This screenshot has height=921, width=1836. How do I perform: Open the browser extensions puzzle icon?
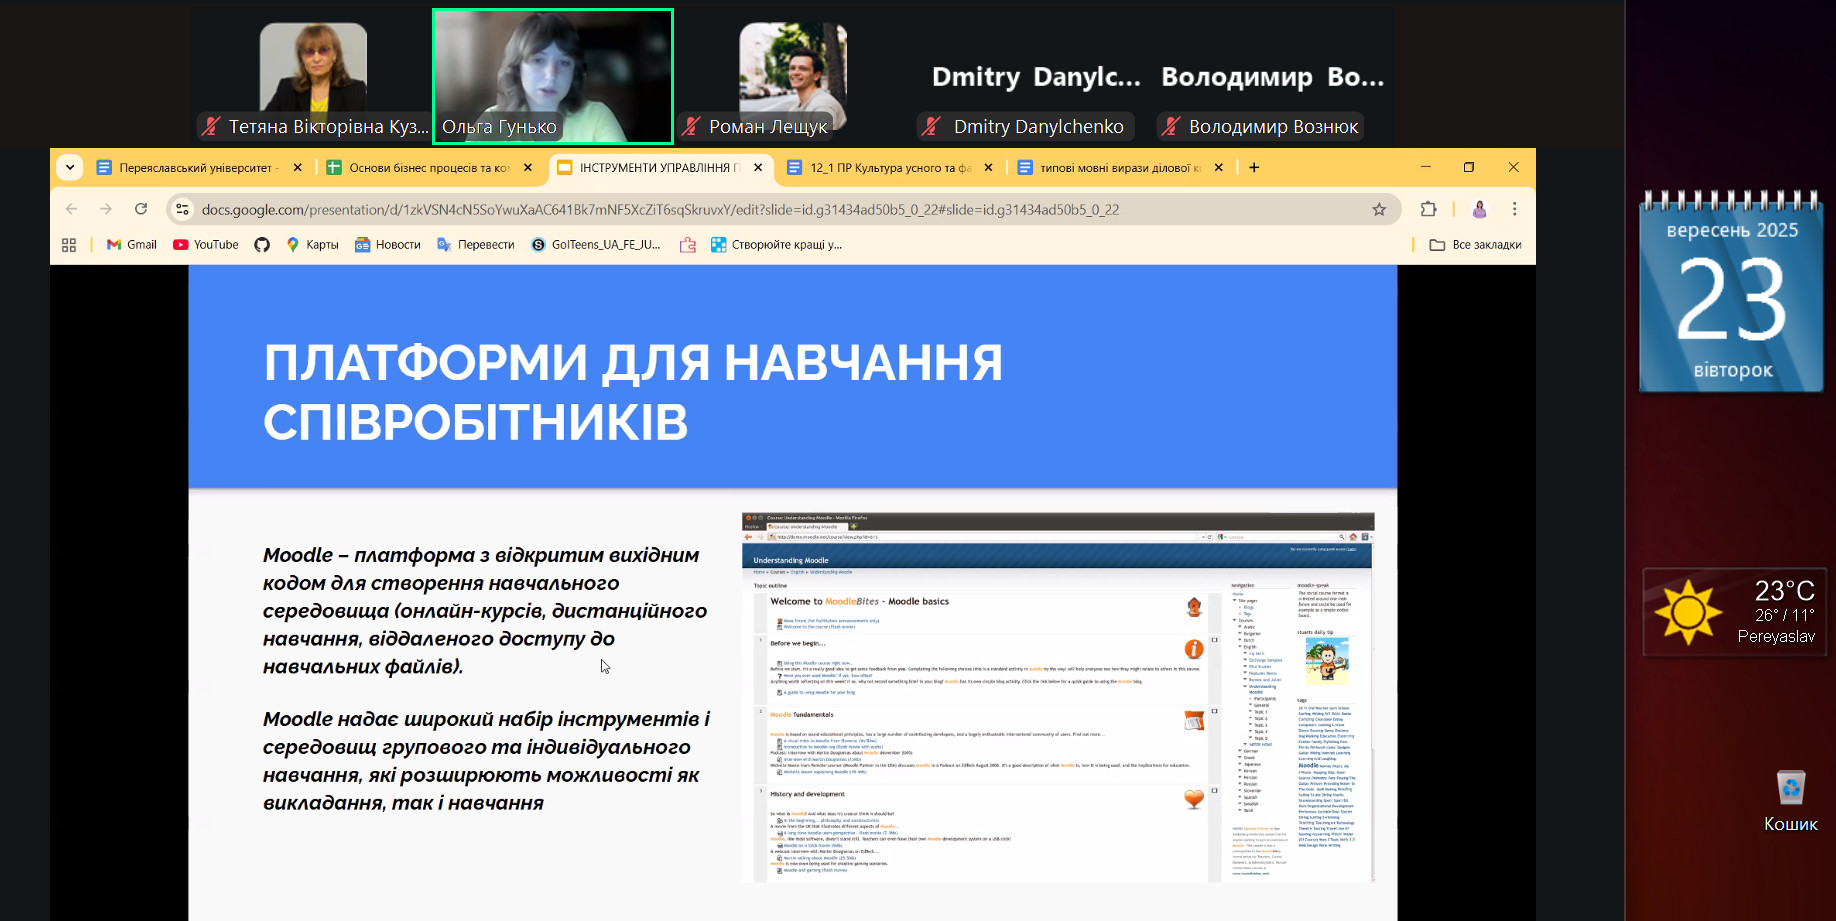1428,209
